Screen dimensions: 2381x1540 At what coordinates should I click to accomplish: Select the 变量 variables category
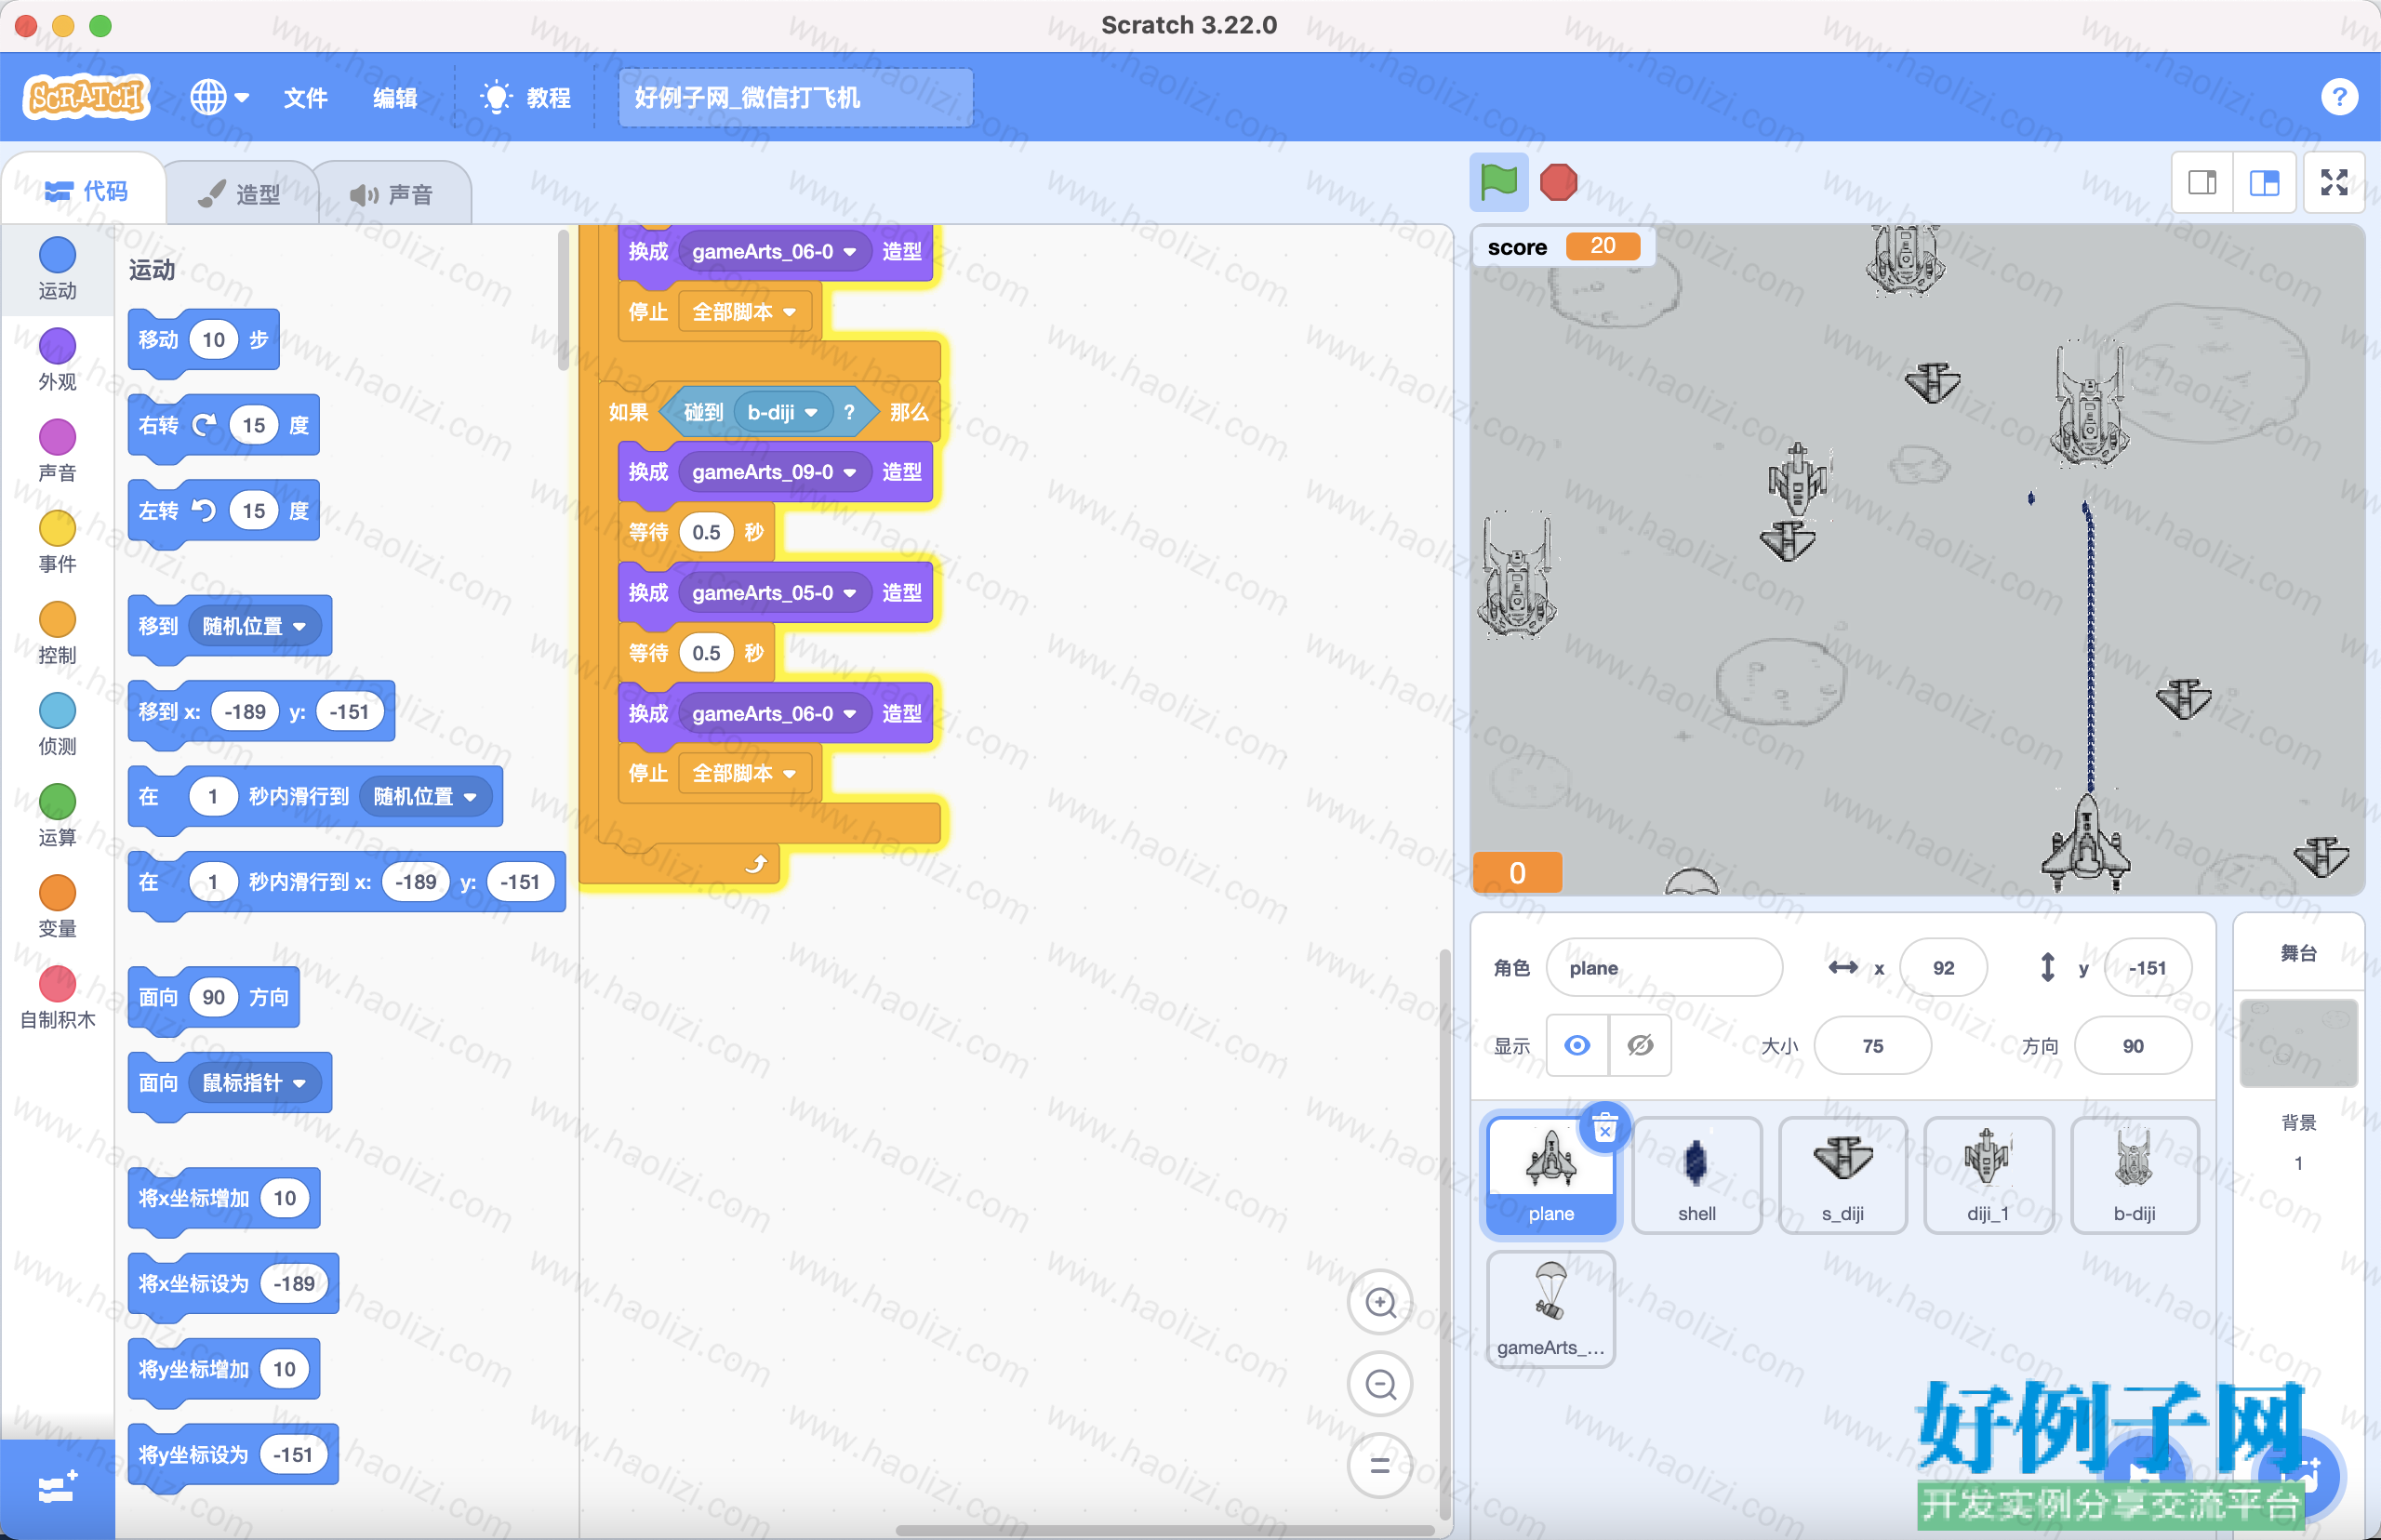point(57,906)
